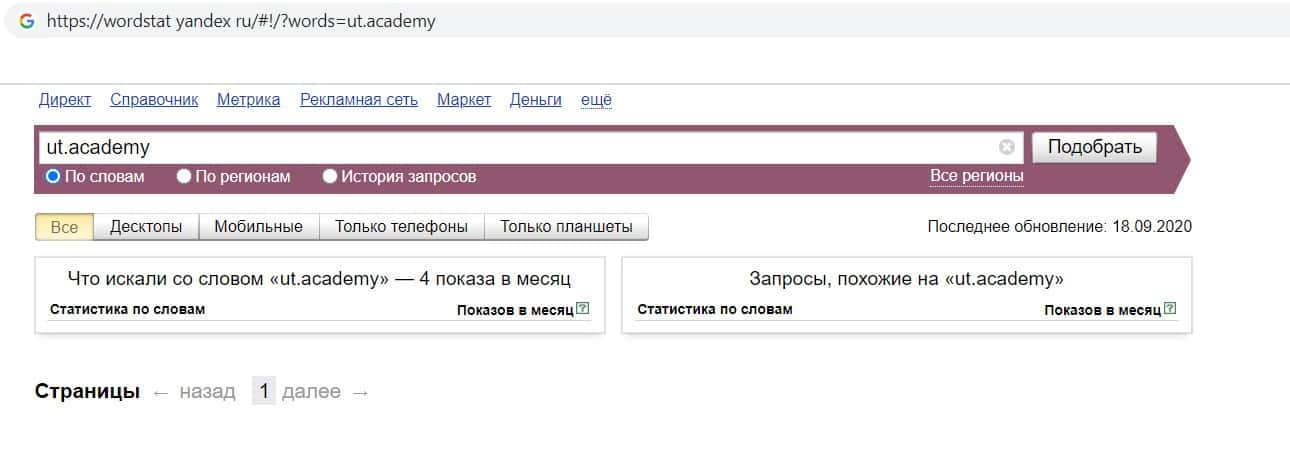Go to the 'Рекламная сеть' link
The width and height of the screenshot is (1290, 454).
coord(358,99)
